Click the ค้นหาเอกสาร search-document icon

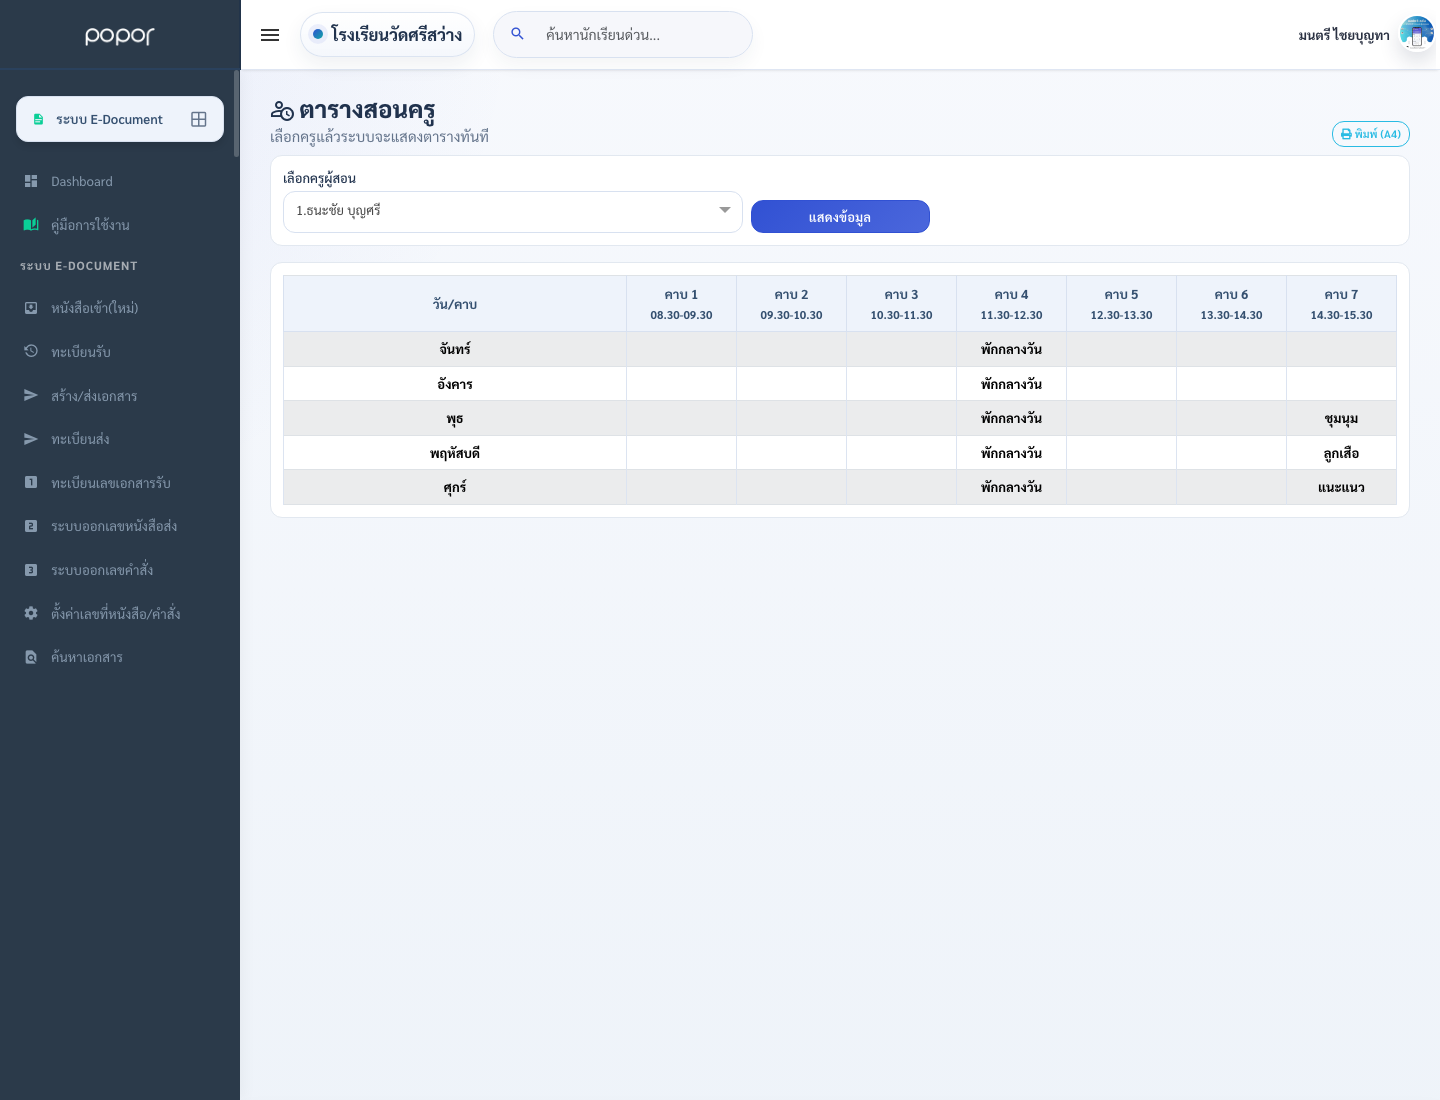coord(31,657)
